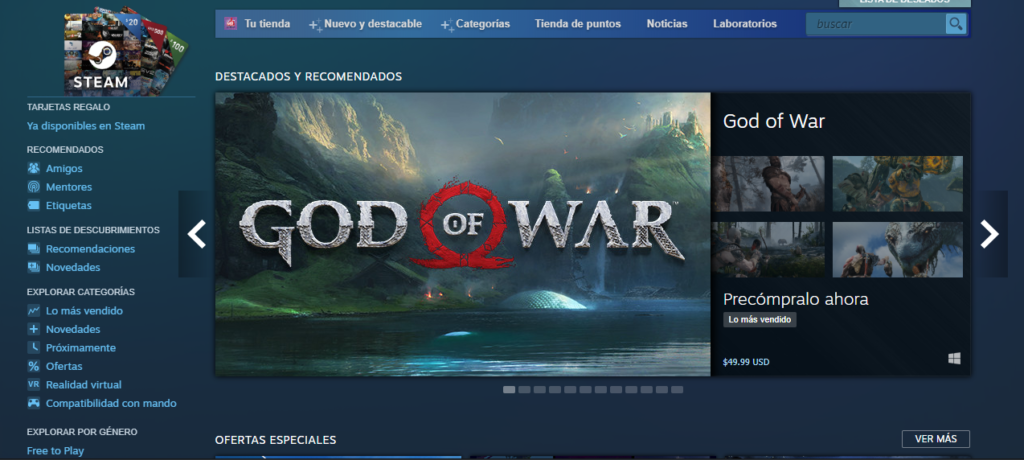Click the Lo más vendido chart icon
1024x460 pixels.
(x=34, y=311)
